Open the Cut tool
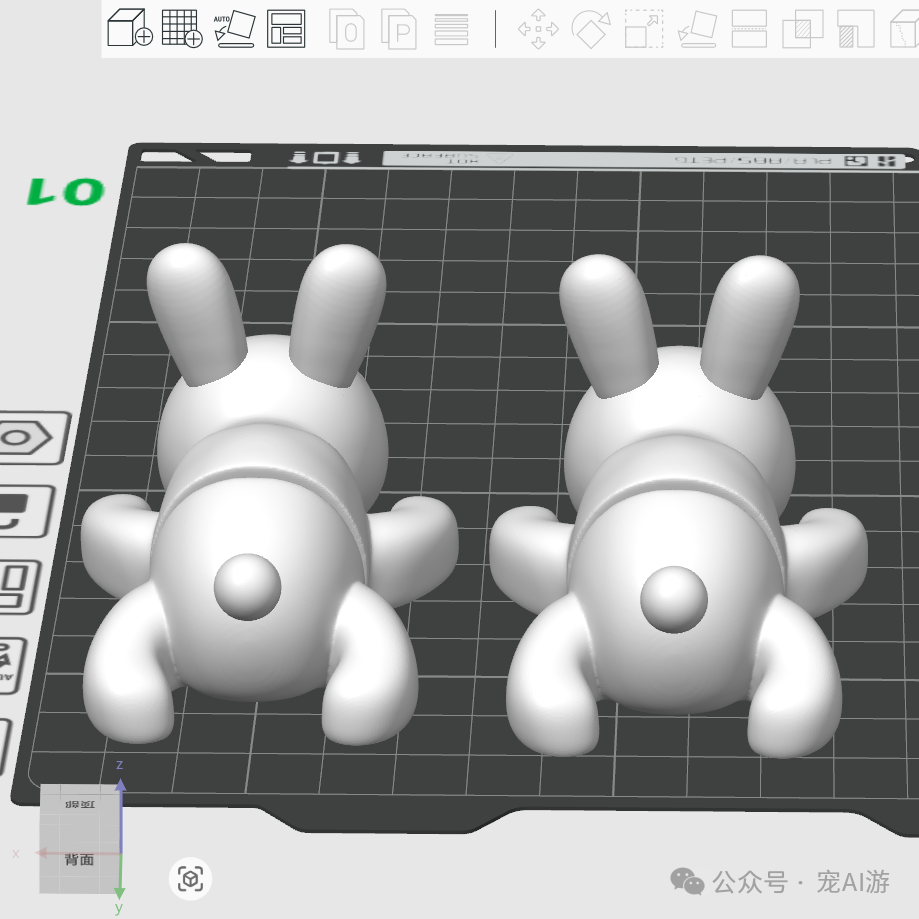This screenshot has height=919, width=919. pos(748,30)
